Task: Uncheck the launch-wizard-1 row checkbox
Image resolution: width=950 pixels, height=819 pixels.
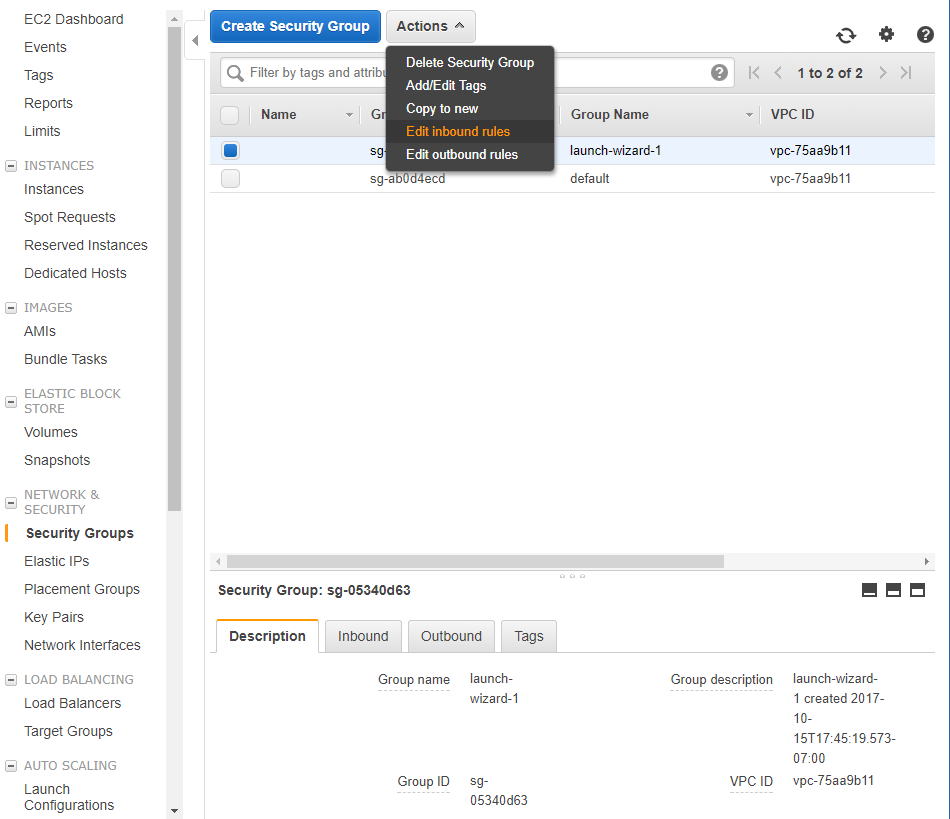Action: click(x=230, y=150)
